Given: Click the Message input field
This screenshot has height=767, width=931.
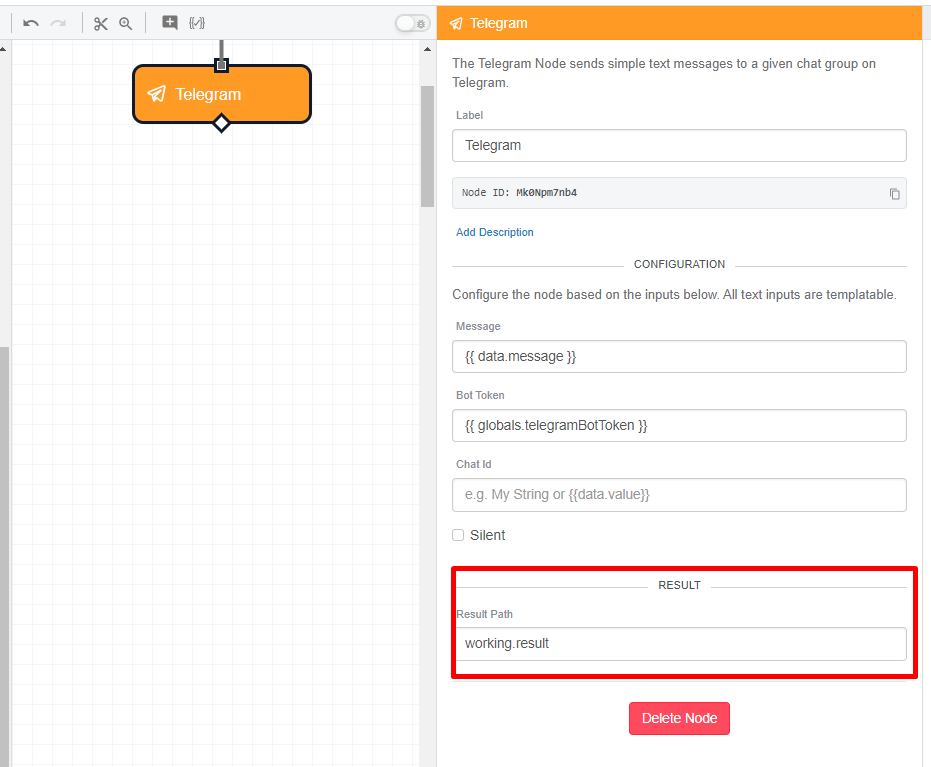Looking at the screenshot, I should click(679, 356).
